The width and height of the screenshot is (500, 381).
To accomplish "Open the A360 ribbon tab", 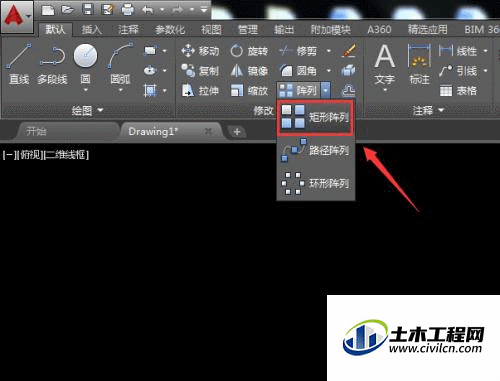I will (x=379, y=30).
